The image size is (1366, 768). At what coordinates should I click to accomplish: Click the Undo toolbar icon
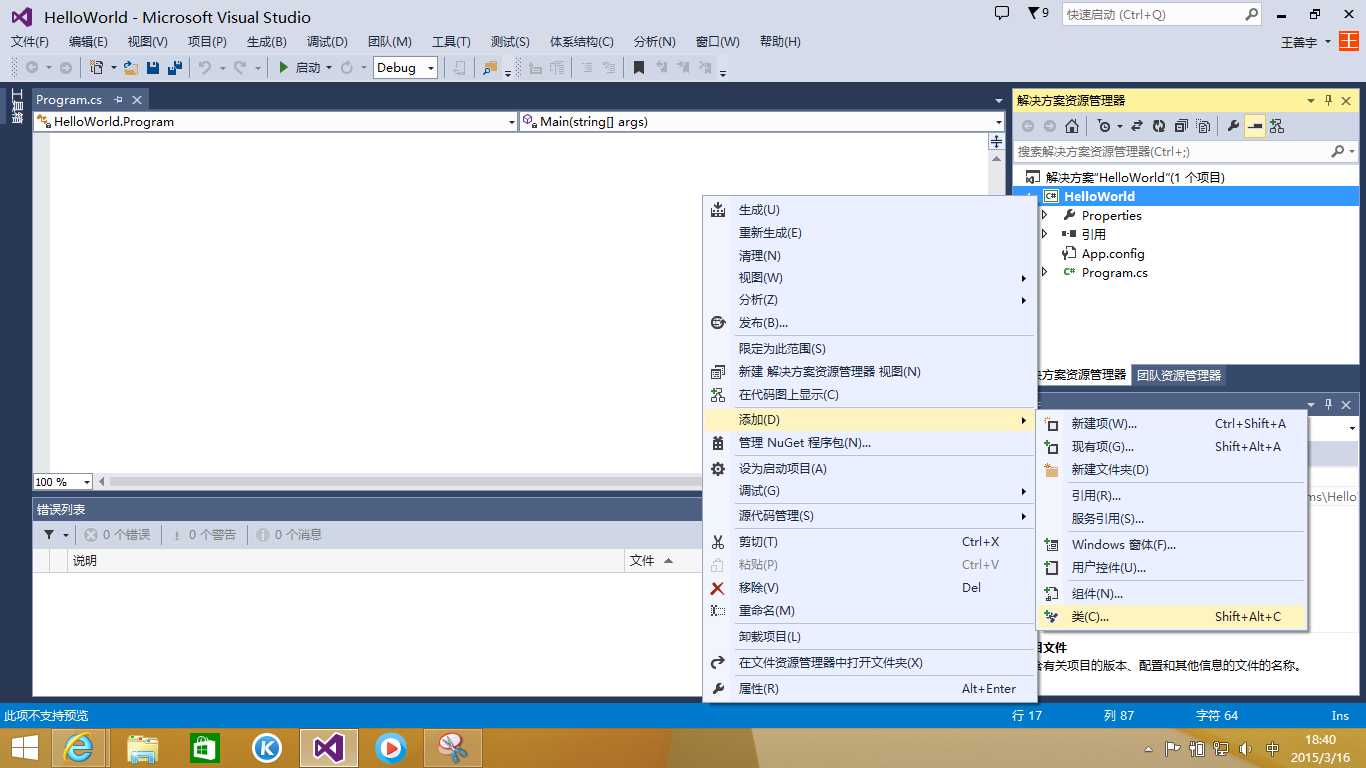click(x=204, y=68)
